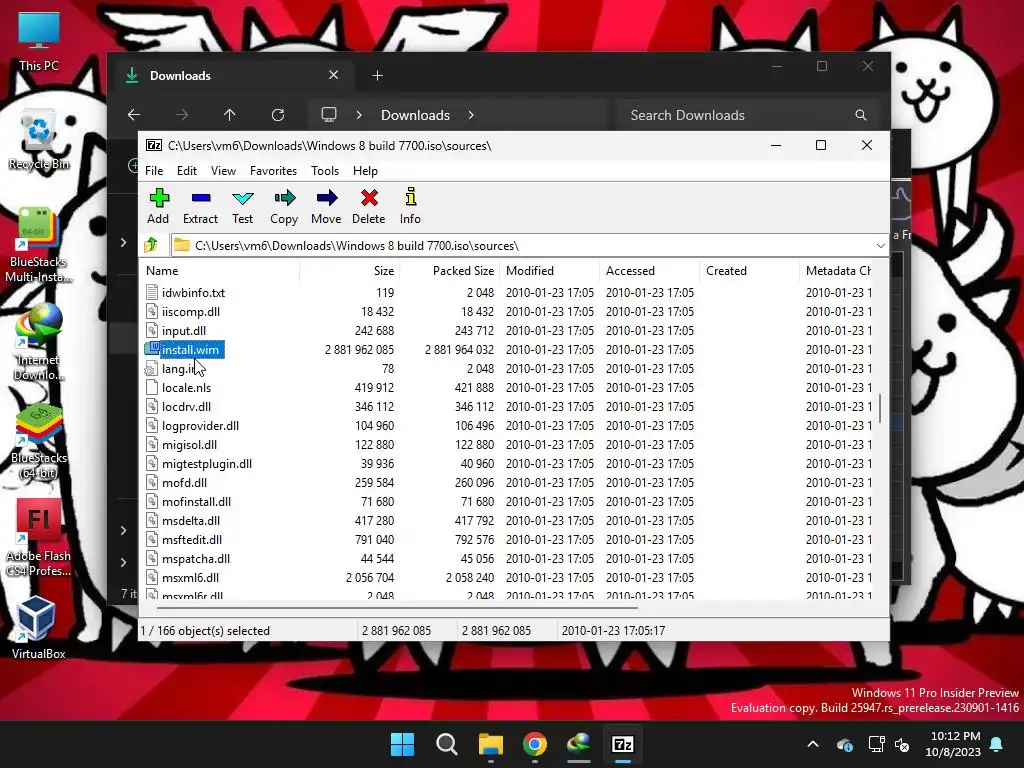Close the Downloads tab in Explorer
This screenshot has height=768, width=1024.
click(x=334, y=75)
